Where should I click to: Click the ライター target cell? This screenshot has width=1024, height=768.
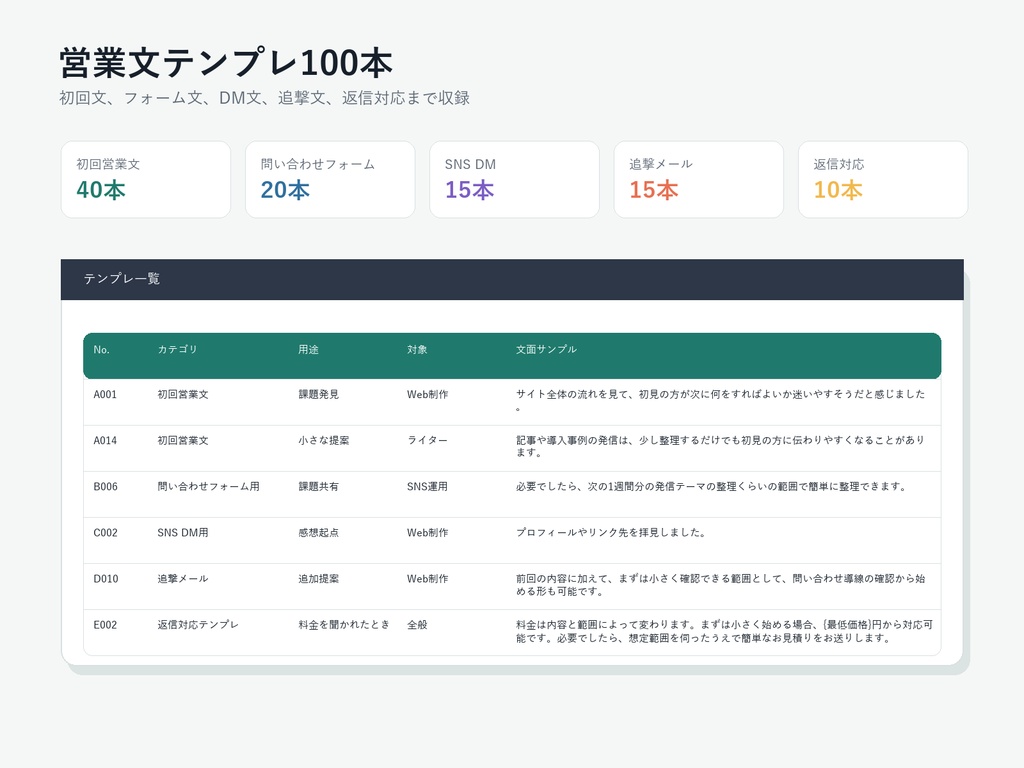pos(428,441)
